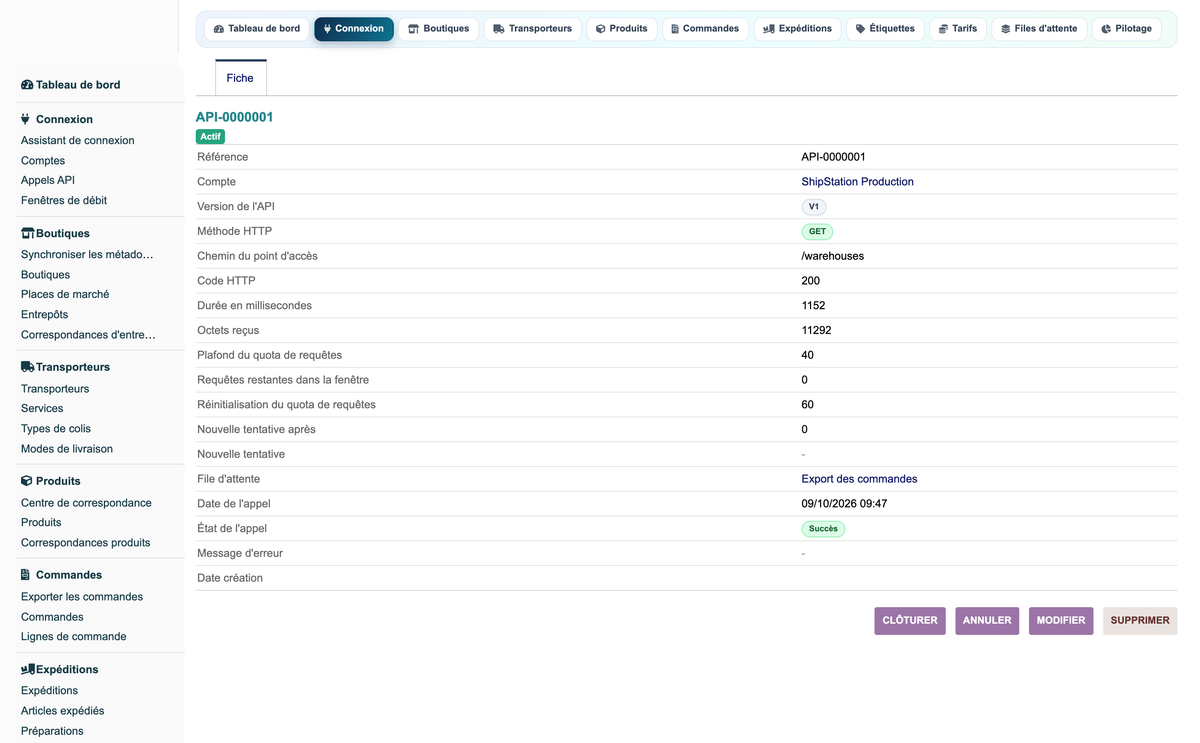Screen dimensions: 1200x743
Task: Click the cube icon in the sidebar Produits header
Action: (27, 481)
